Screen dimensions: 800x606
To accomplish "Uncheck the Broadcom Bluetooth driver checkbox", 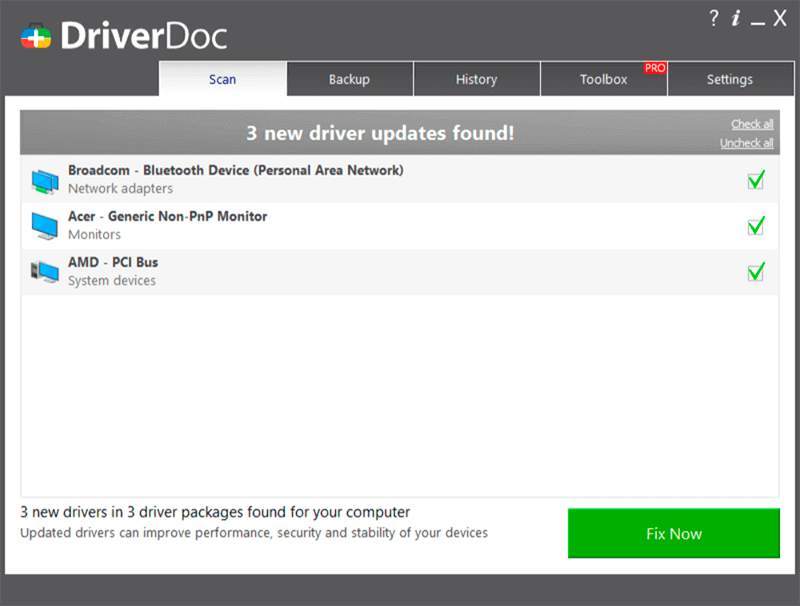I will click(x=756, y=179).
